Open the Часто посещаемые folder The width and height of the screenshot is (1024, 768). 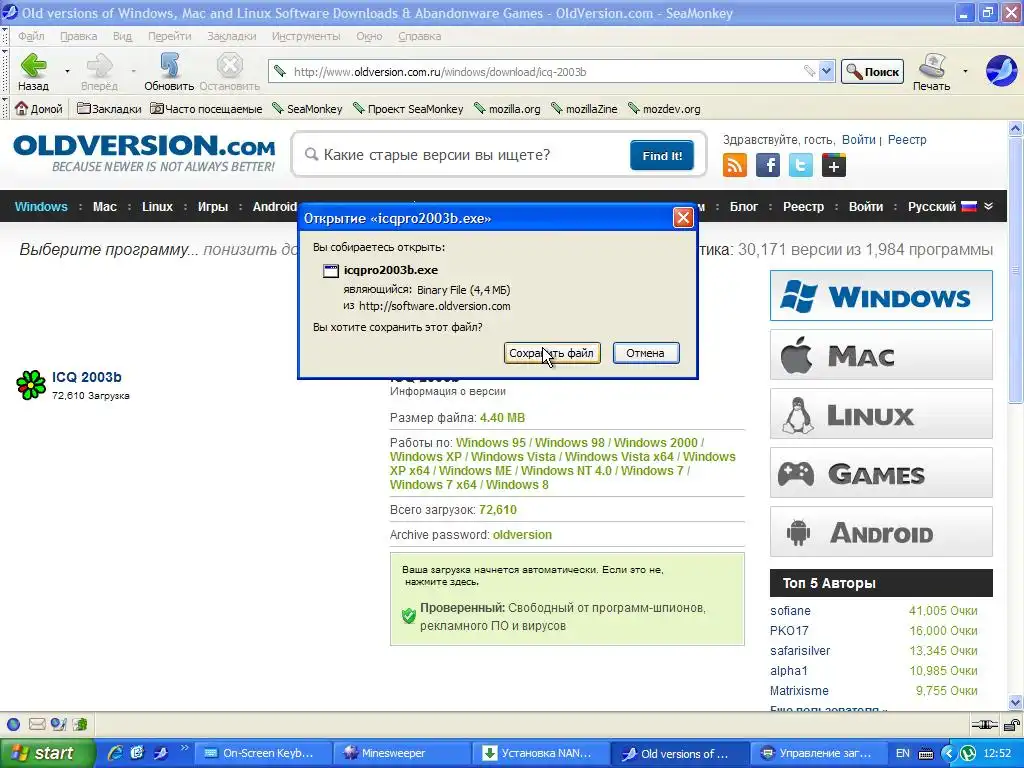(x=206, y=109)
